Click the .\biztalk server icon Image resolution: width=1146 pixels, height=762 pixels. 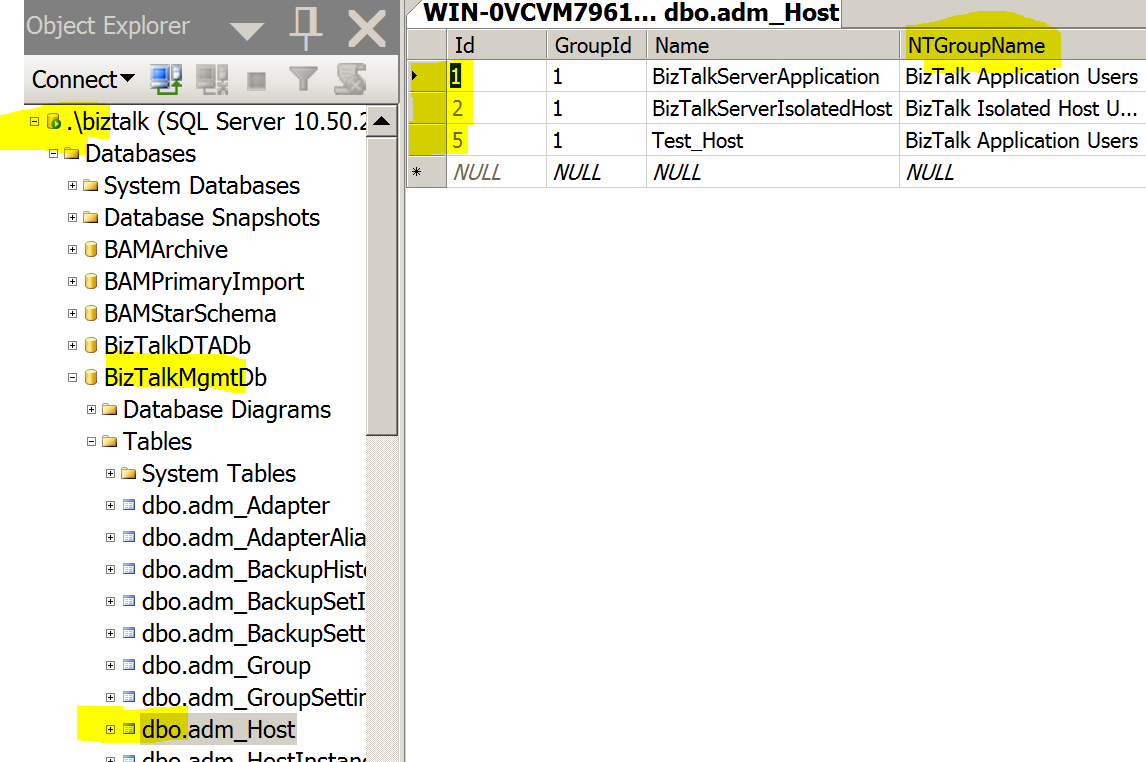[53, 121]
